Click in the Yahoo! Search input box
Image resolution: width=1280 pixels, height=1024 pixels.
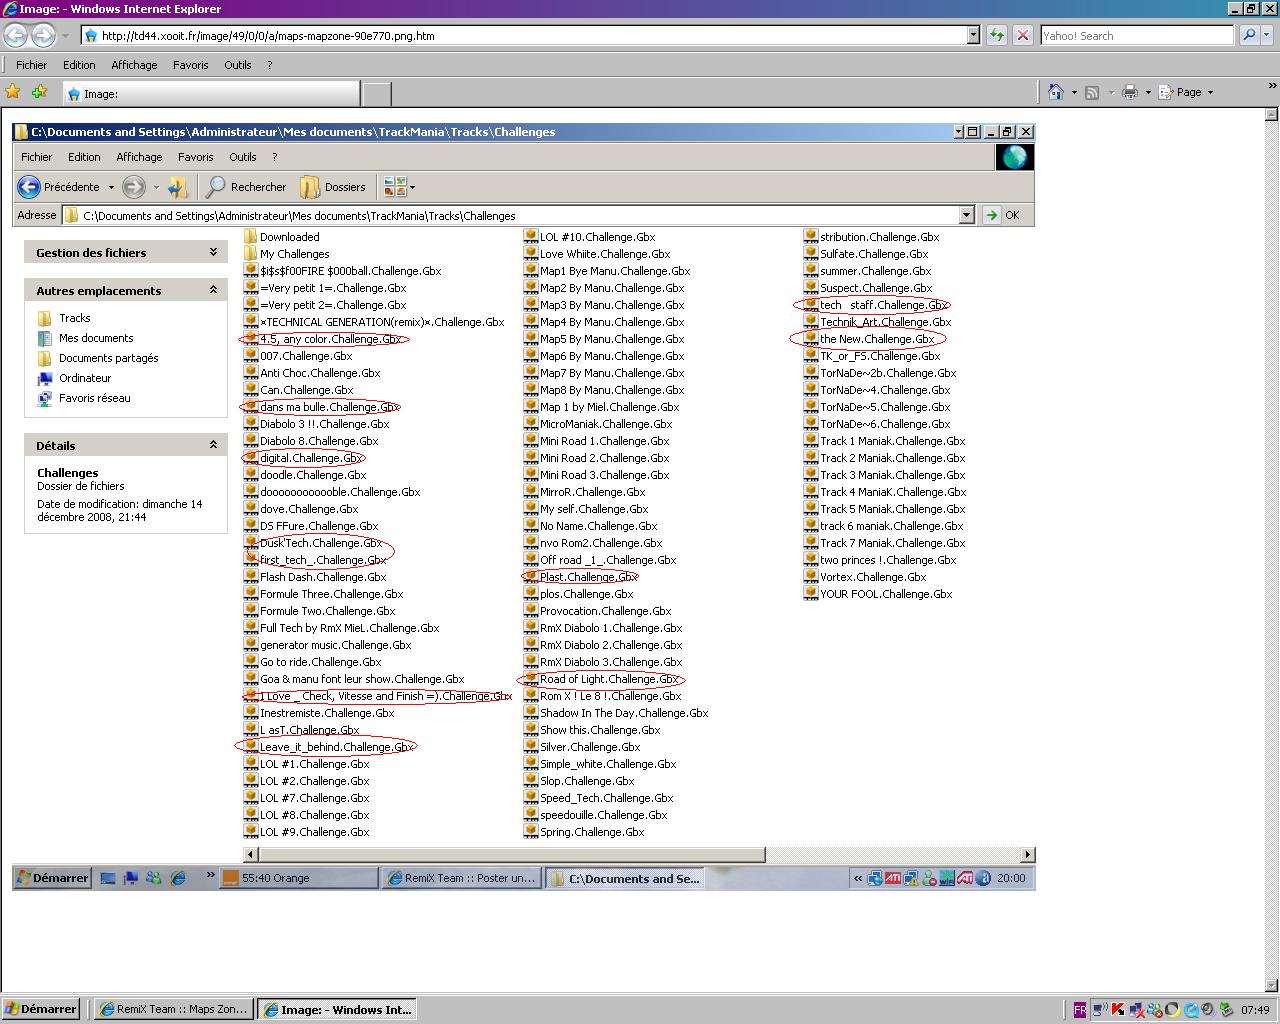pos(1137,35)
